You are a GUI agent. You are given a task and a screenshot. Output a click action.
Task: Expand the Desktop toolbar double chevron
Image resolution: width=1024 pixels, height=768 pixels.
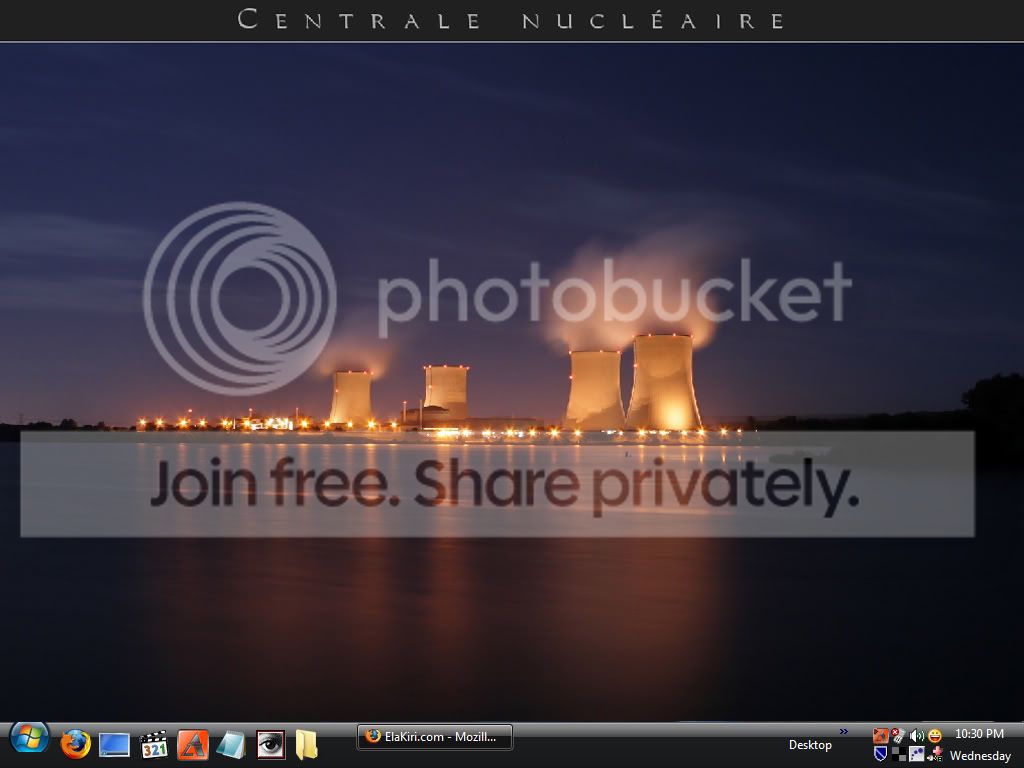click(x=844, y=731)
